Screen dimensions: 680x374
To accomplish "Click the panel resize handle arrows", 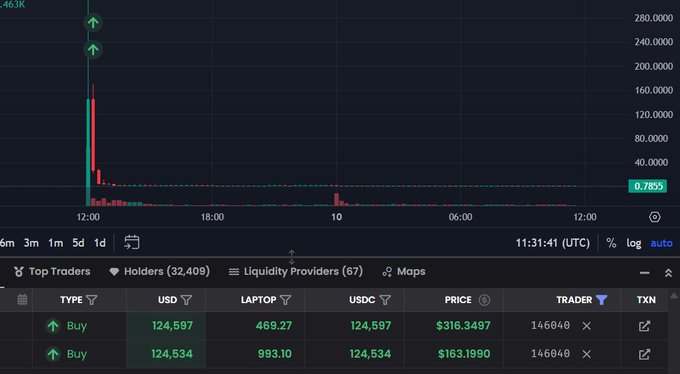I will [x=291, y=257].
